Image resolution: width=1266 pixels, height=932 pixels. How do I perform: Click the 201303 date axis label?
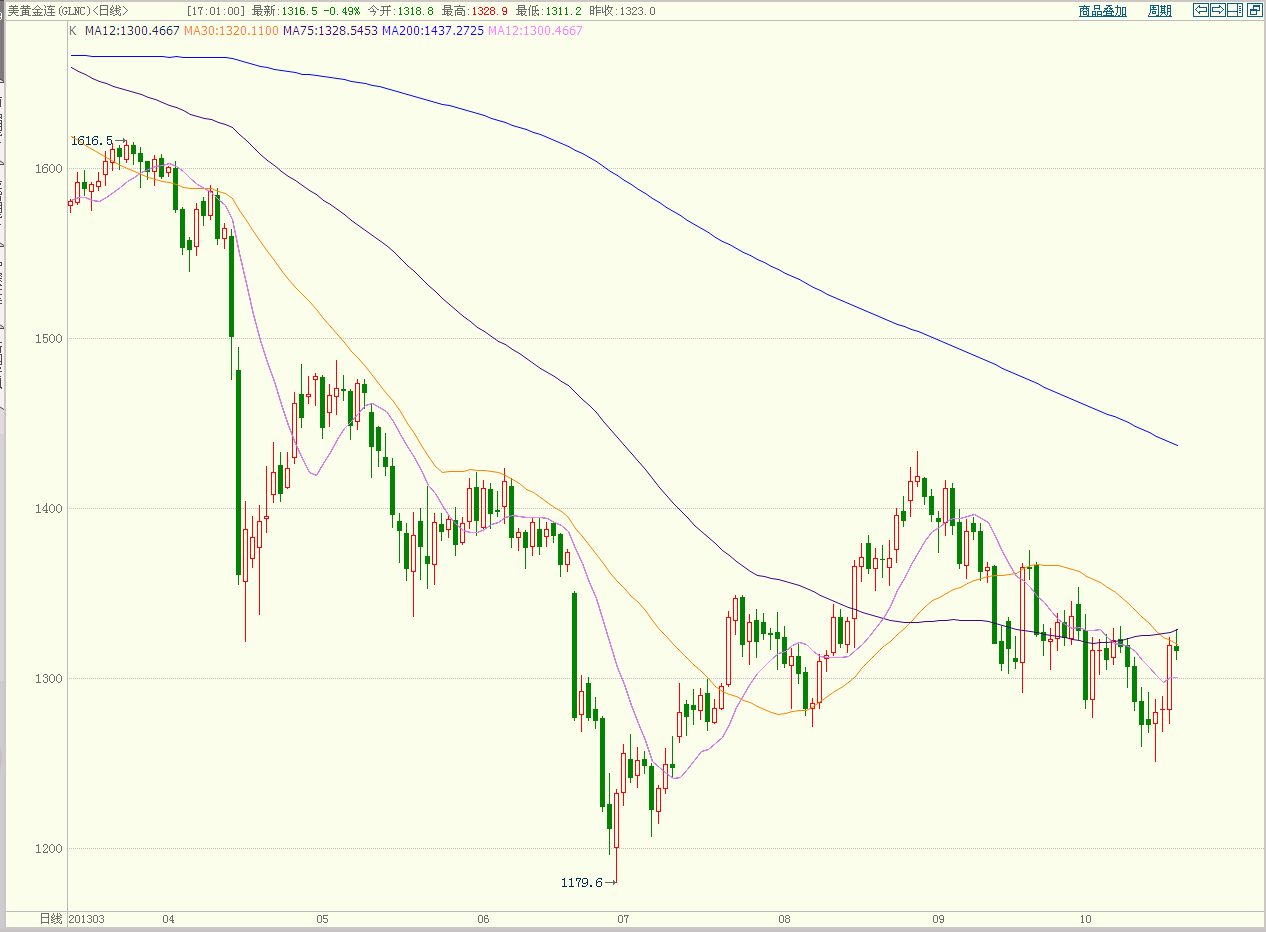[x=88, y=918]
